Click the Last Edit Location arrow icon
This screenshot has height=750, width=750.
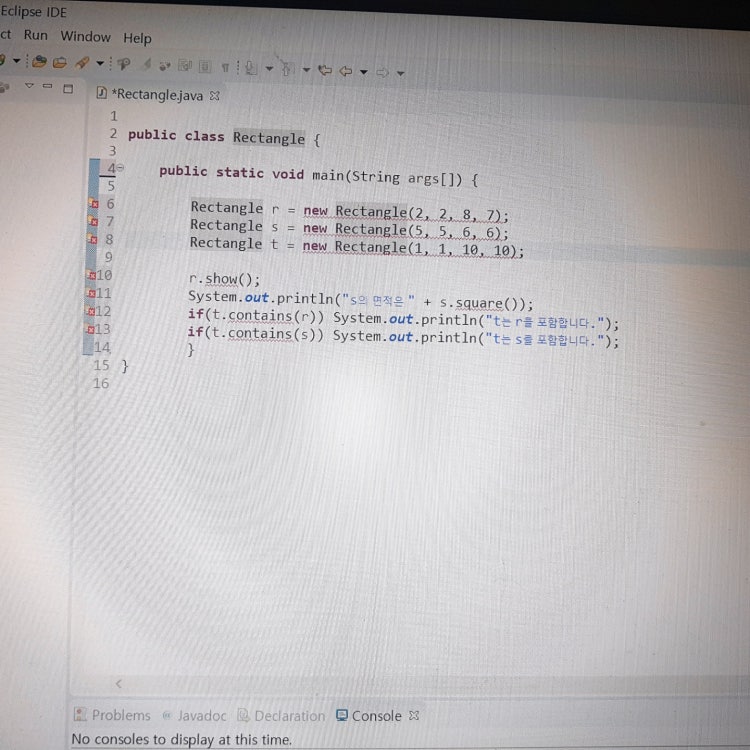pyautogui.click(x=325, y=70)
